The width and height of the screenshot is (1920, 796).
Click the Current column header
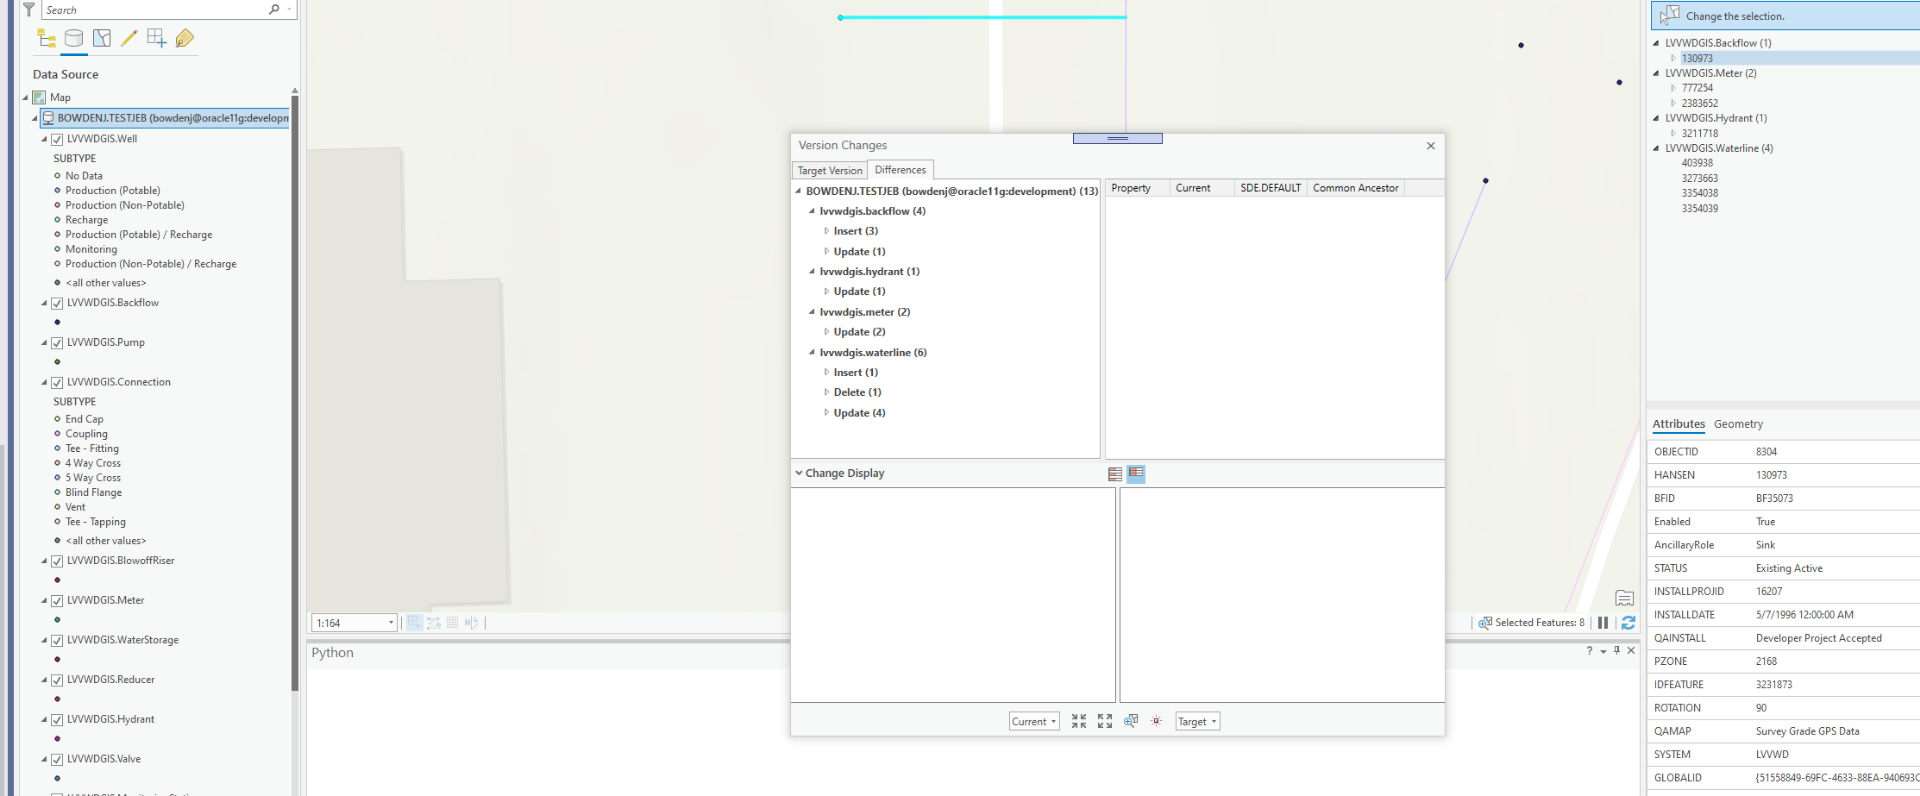click(x=1201, y=188)
